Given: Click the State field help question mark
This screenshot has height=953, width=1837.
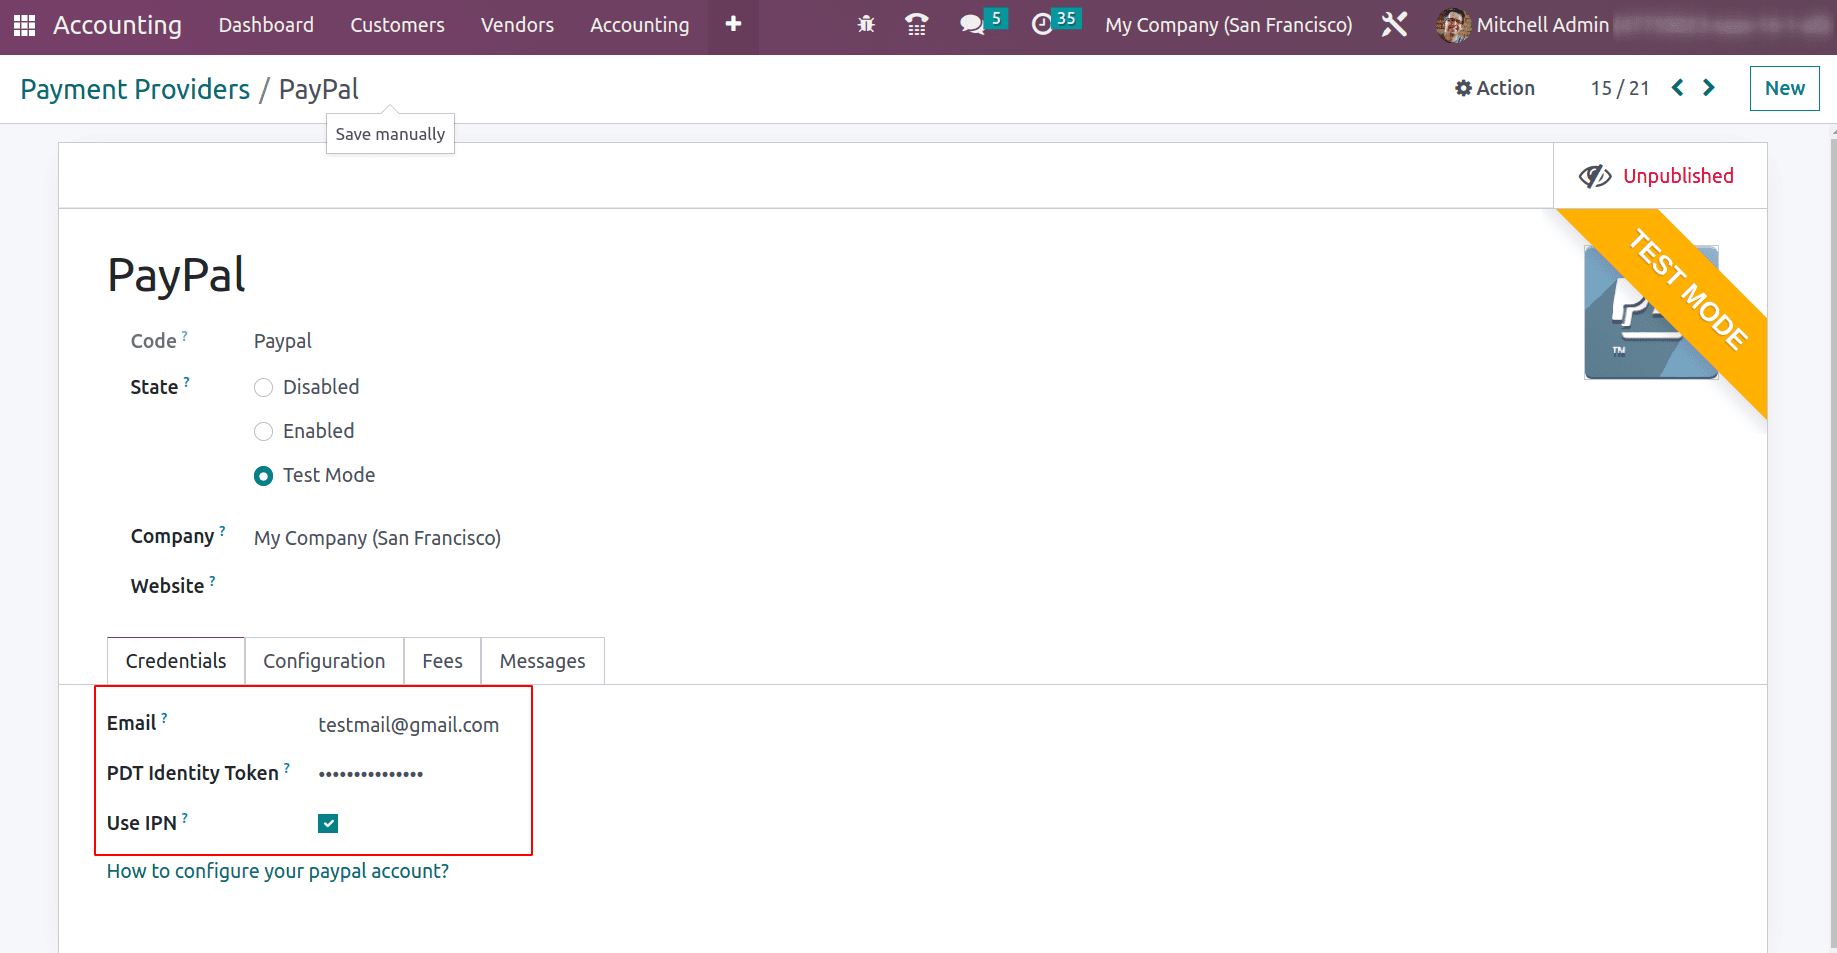Looking at the screenshot, I should point(187,382).
